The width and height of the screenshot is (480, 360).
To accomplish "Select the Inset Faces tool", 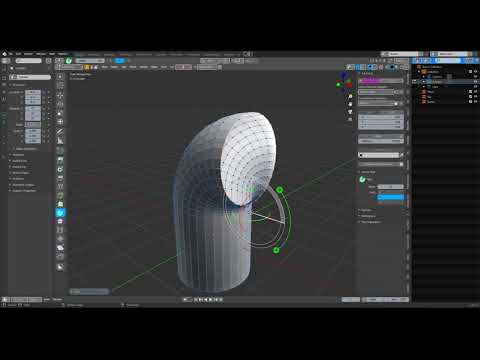I will [60, 169].
